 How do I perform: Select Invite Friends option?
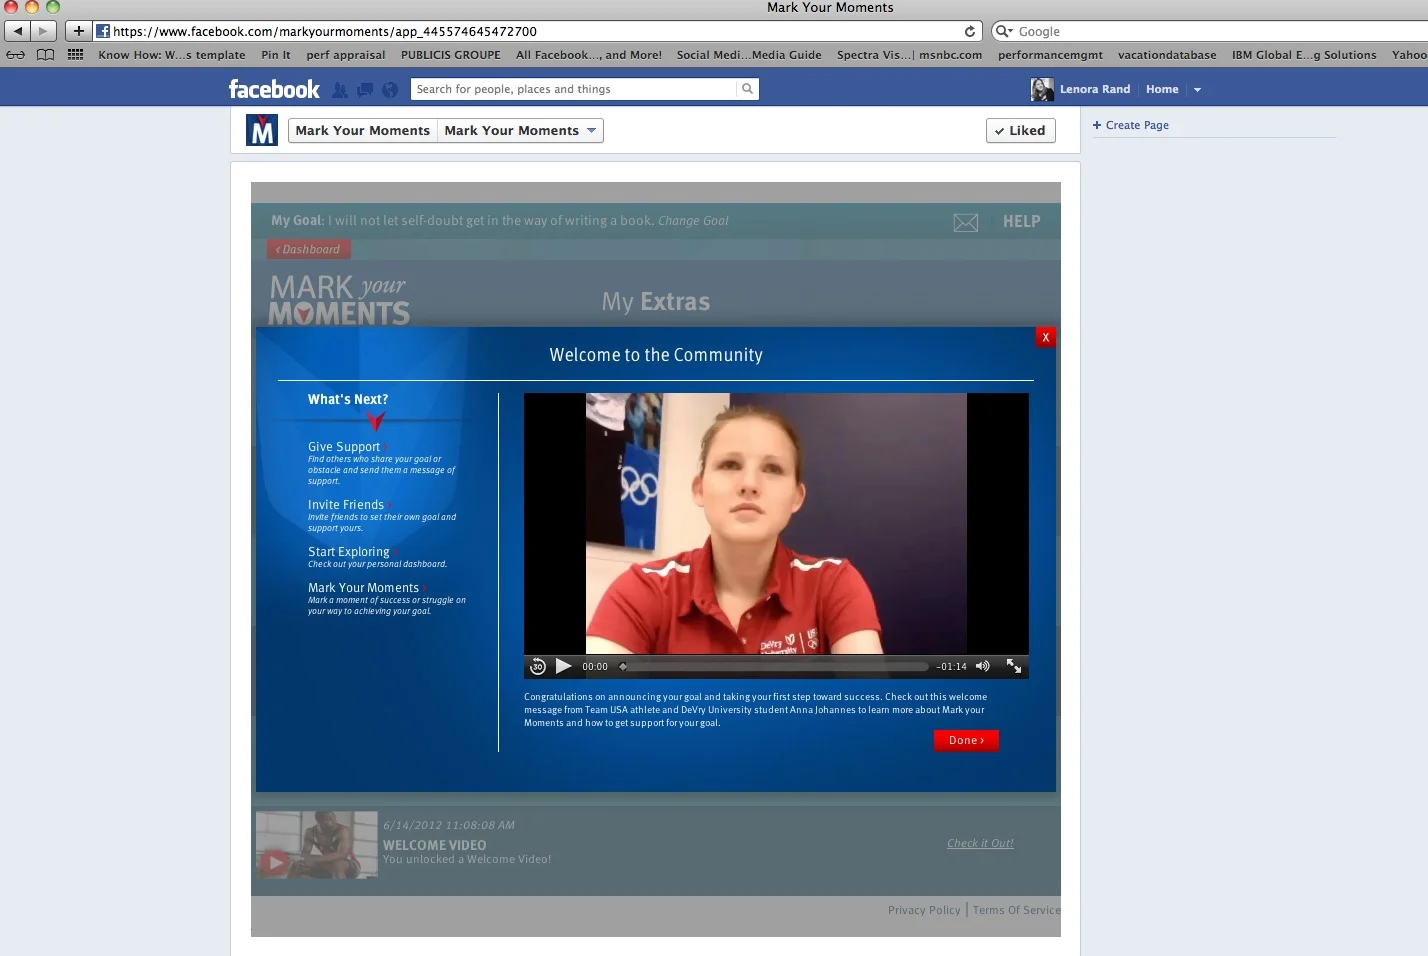pyautogui.click(x=346, y=505)
